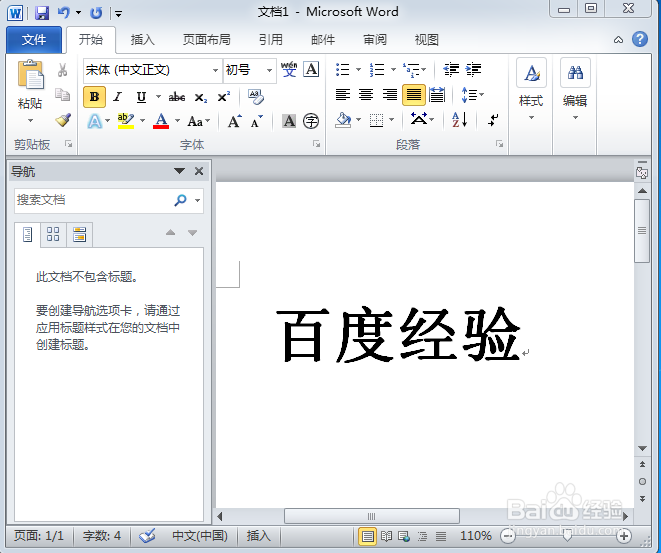Toggle Character Shading button
661x553 pixels.
[x=289, y=121]
